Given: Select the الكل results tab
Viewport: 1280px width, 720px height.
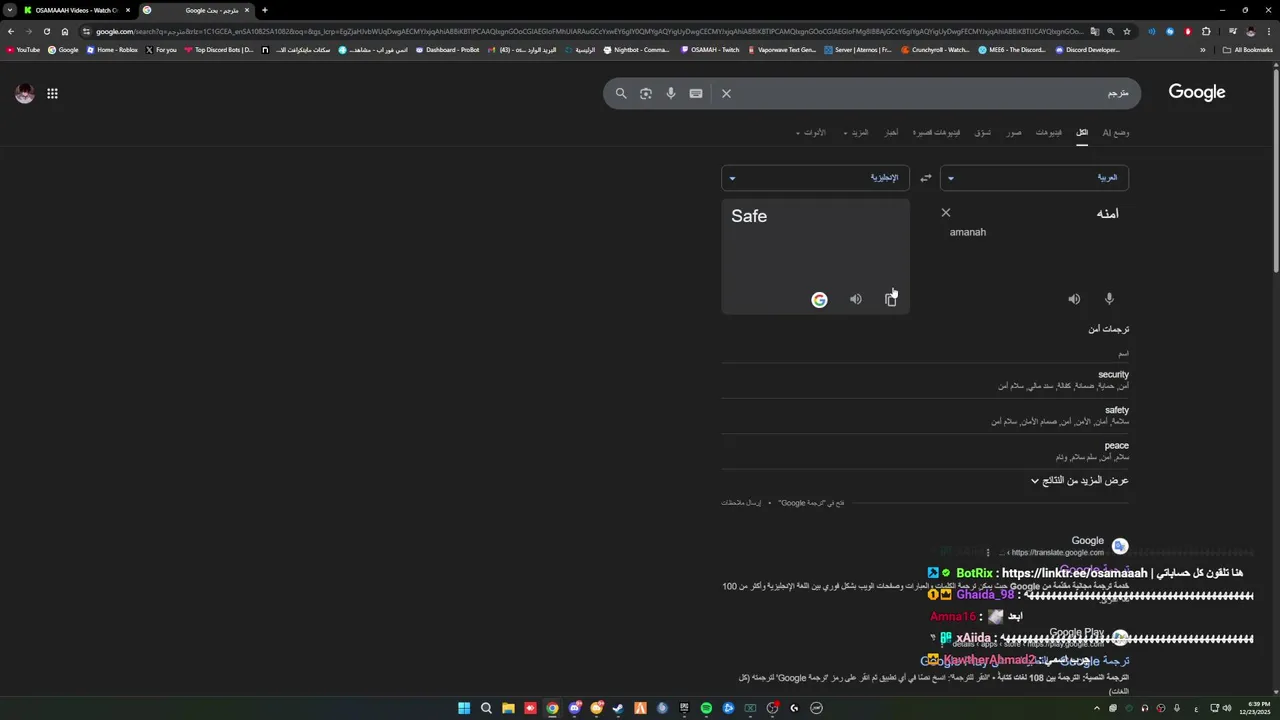Looking at the screenshot, I should tap(1082, 132).
